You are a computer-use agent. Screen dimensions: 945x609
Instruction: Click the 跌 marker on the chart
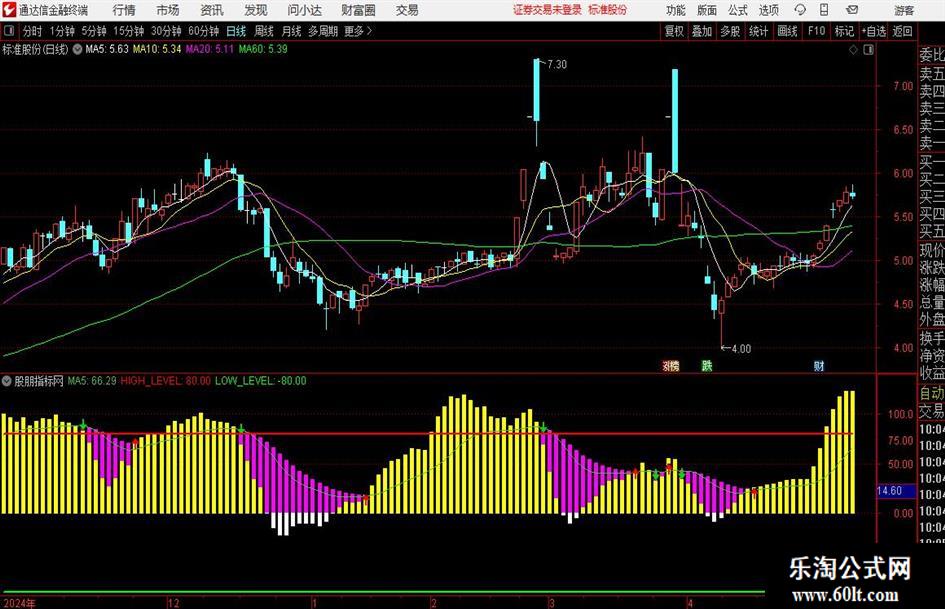tap(707, 365)
